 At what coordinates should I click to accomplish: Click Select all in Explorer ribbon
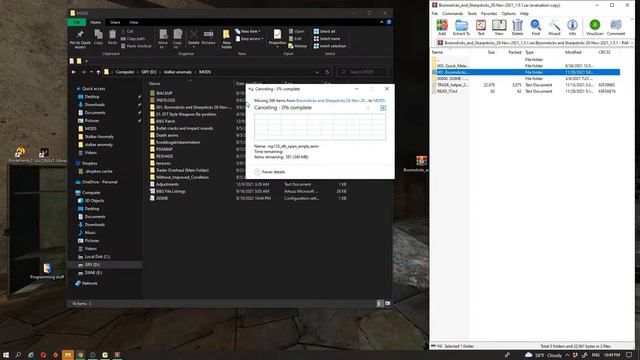(x=324, y=31)
